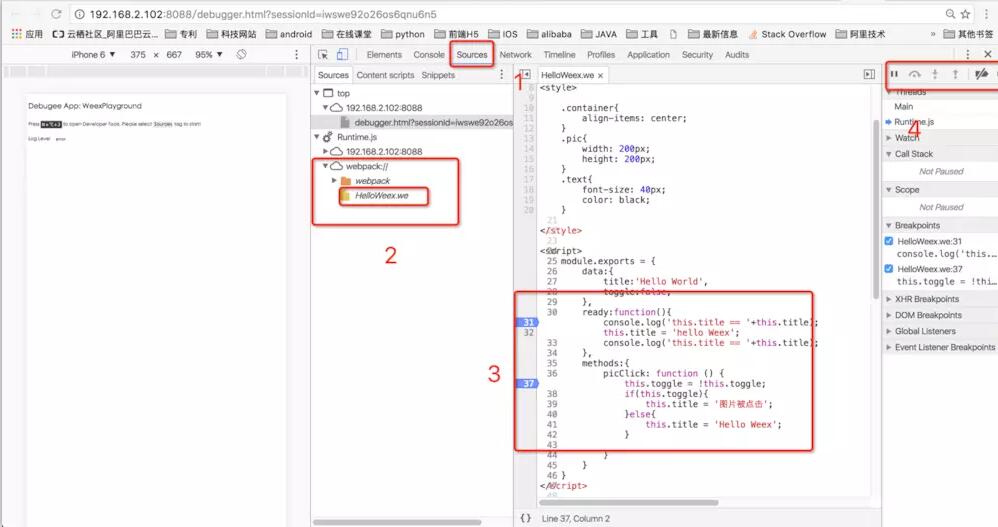The image size is (998, 527).
Task: Activate the inspect element selector icon
Action: coord(323,55)
